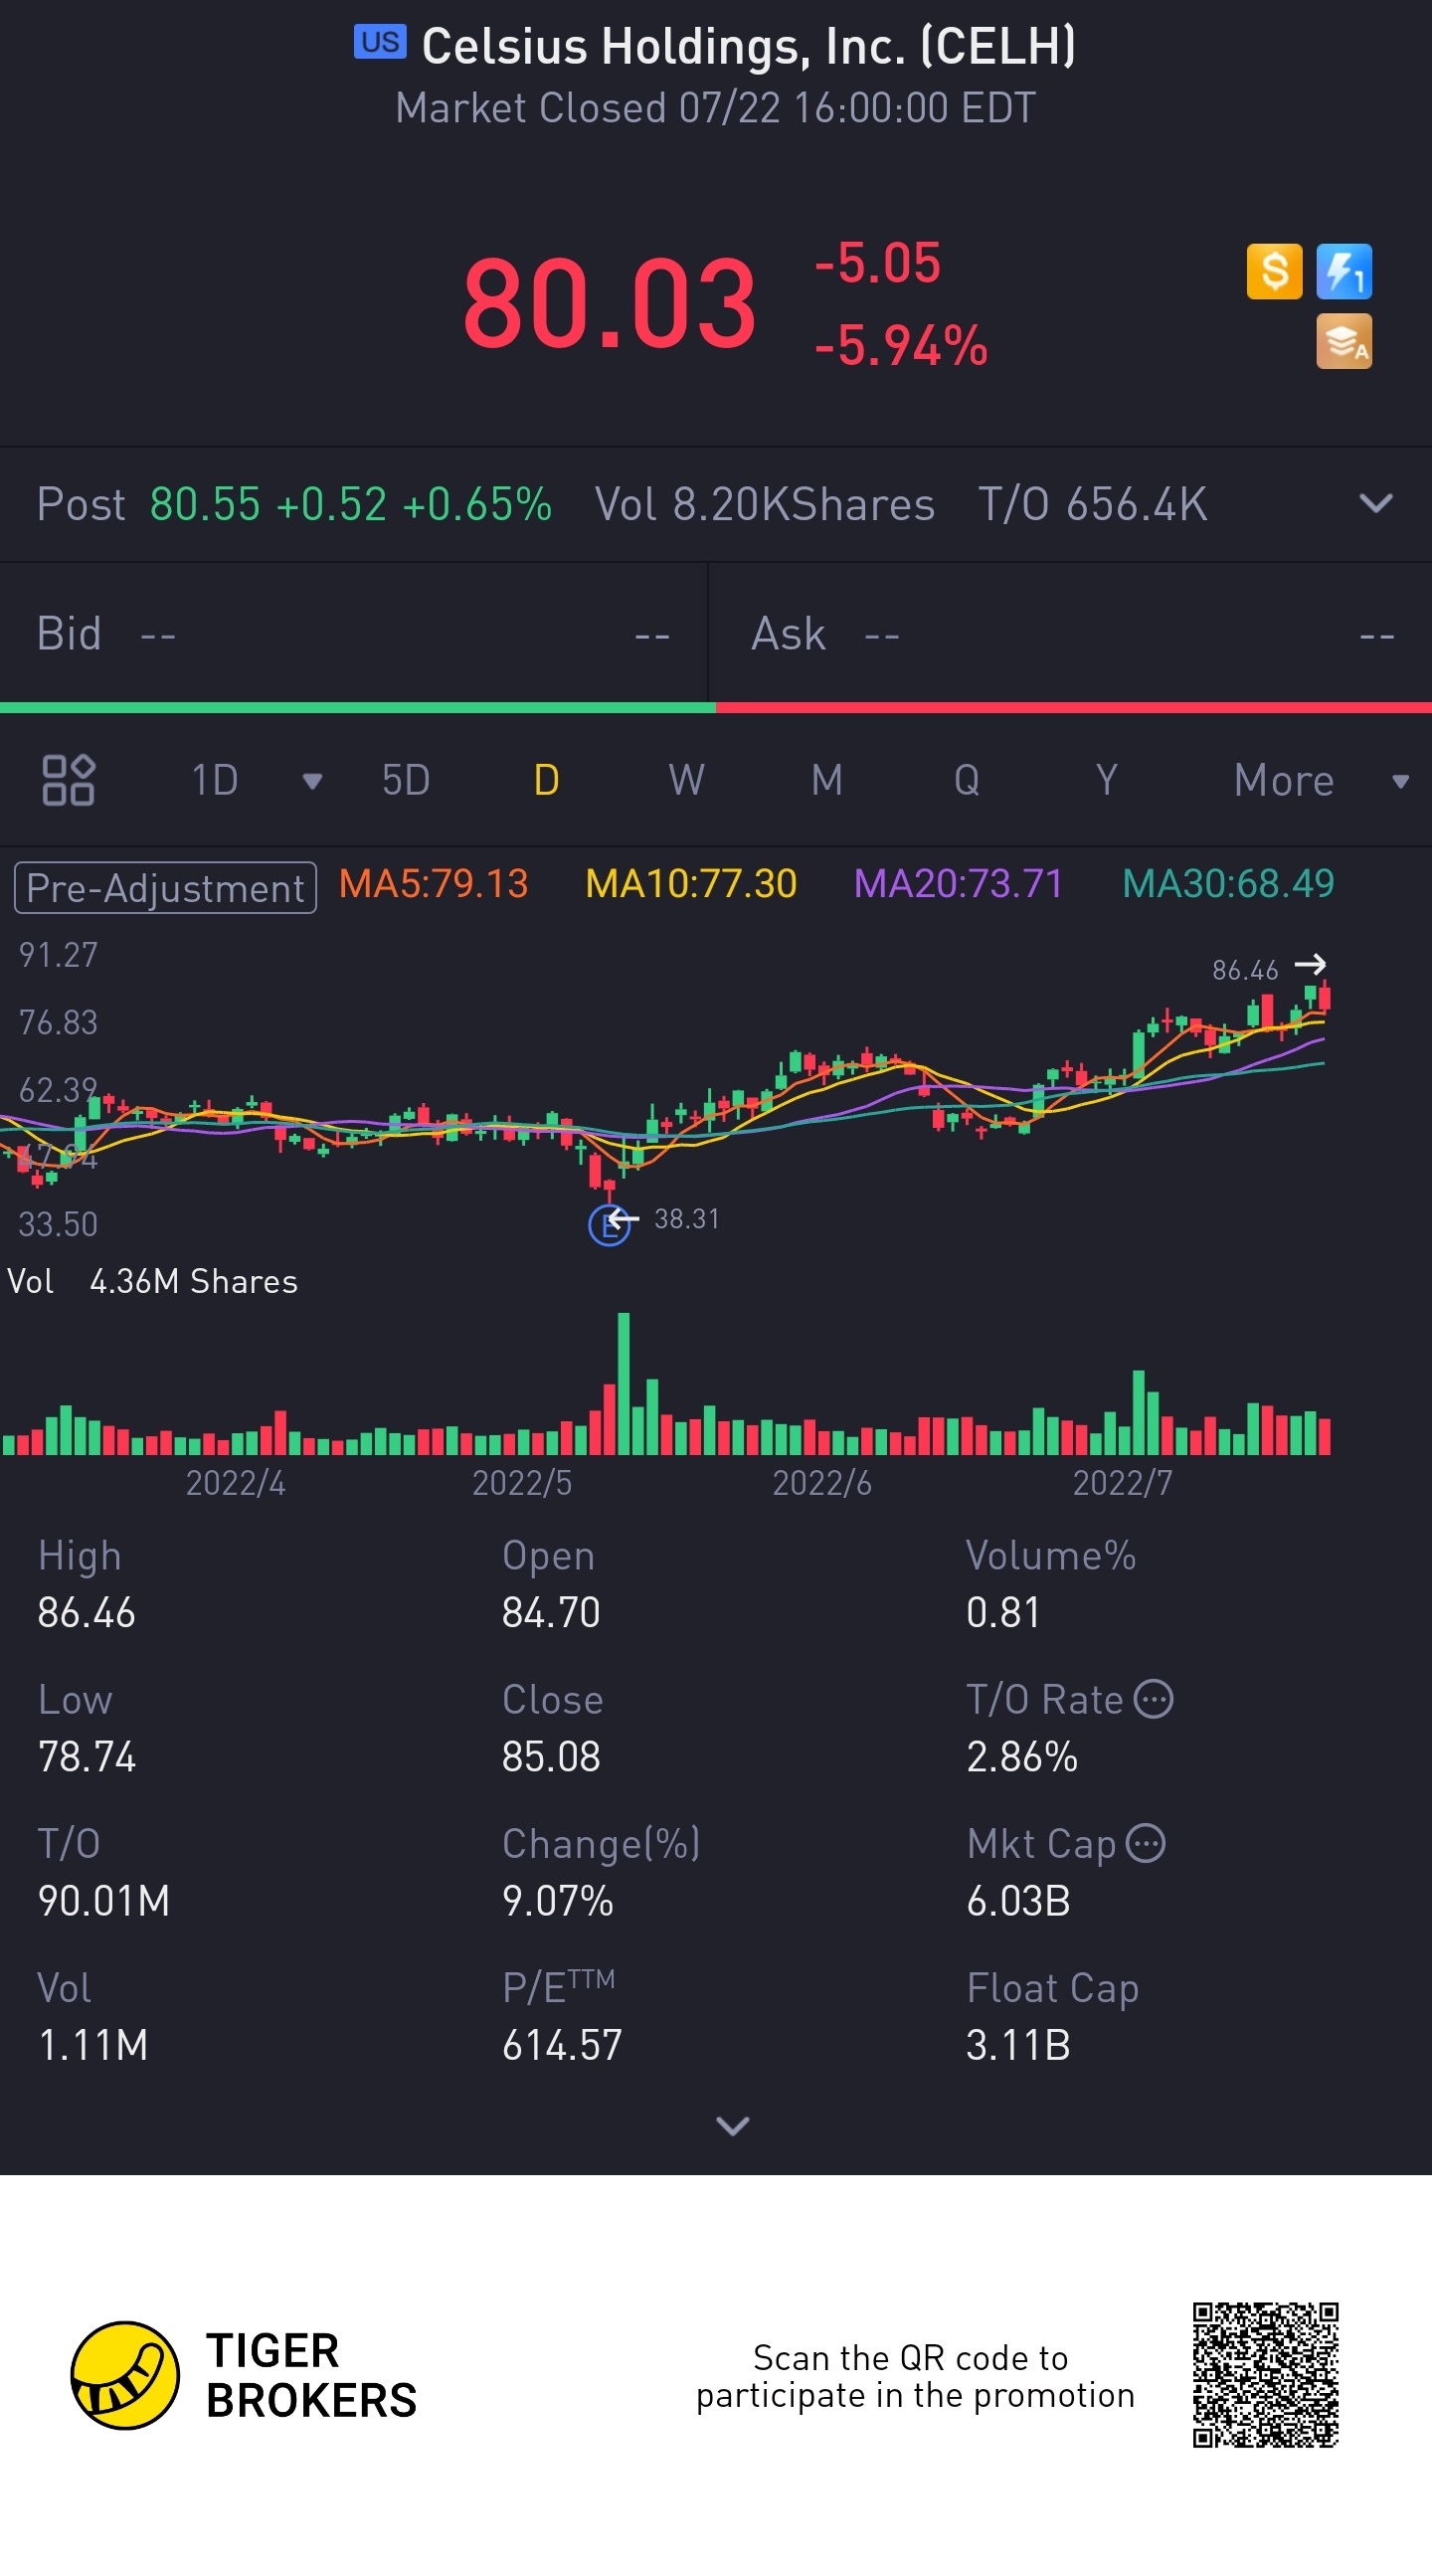Tap the P/E TTM value 614.57
1432x2576 pixels.
(x=562, y=2045)
